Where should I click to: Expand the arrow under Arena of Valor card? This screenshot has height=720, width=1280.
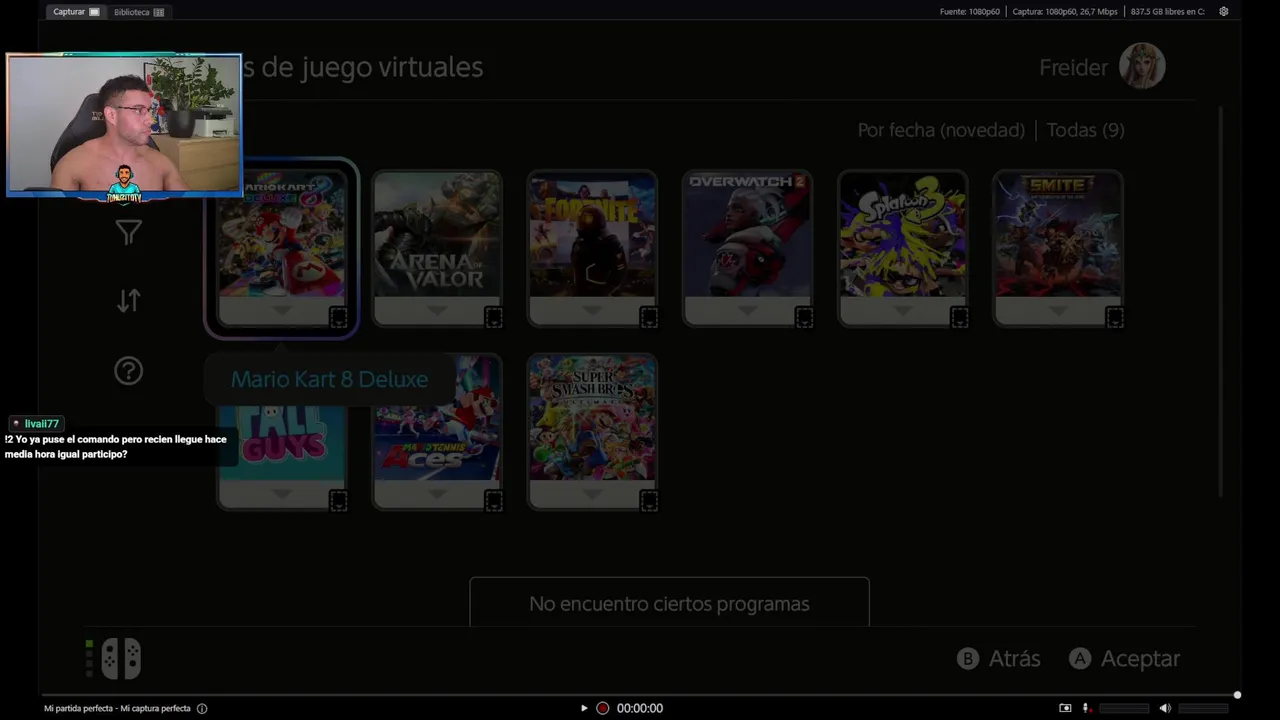coord(437,311)
